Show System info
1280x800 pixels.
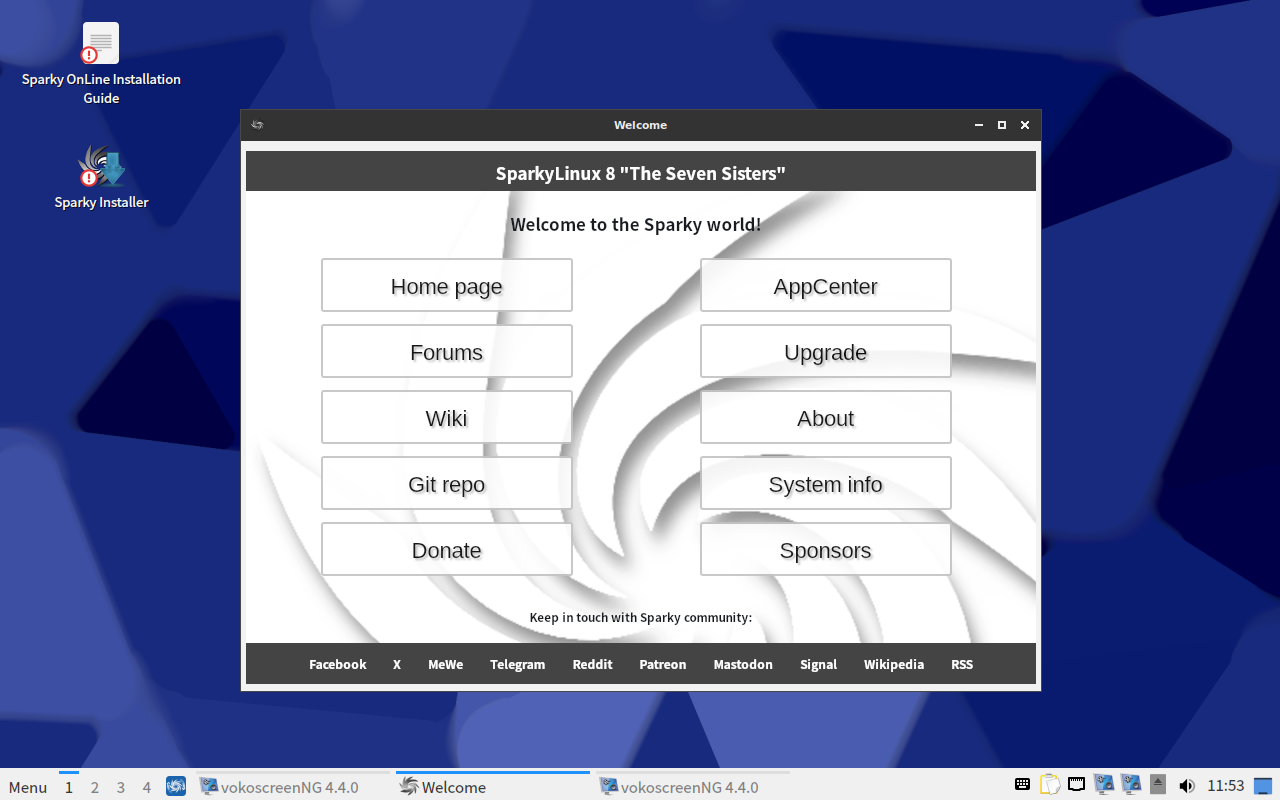(826, 484)
